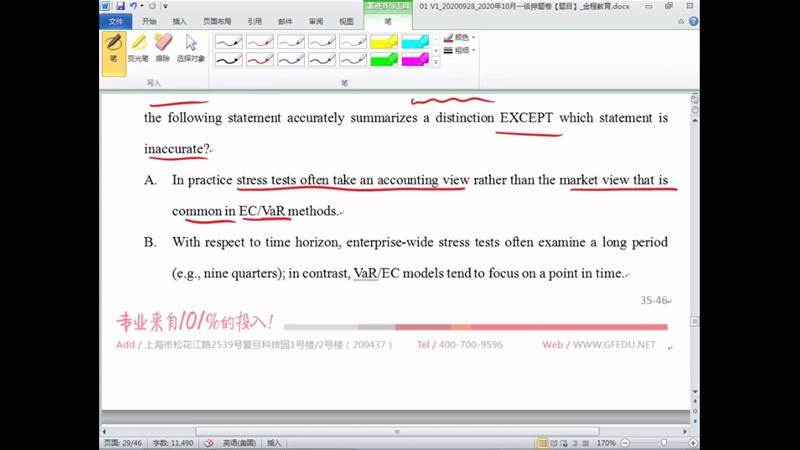This screenshot has width=800, height=450.
Task: Zoom in with the plus button
Action: coord(693,443)
